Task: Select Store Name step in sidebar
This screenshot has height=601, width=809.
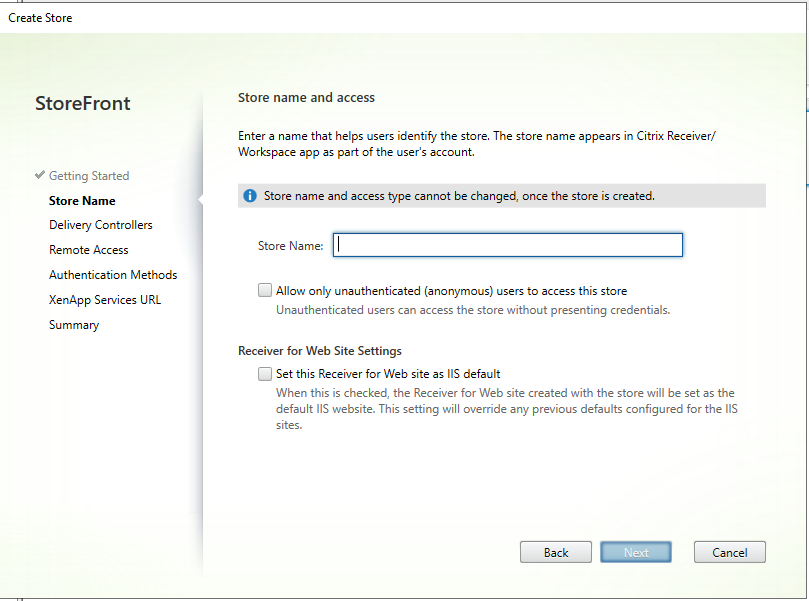Action: (82, 200)
